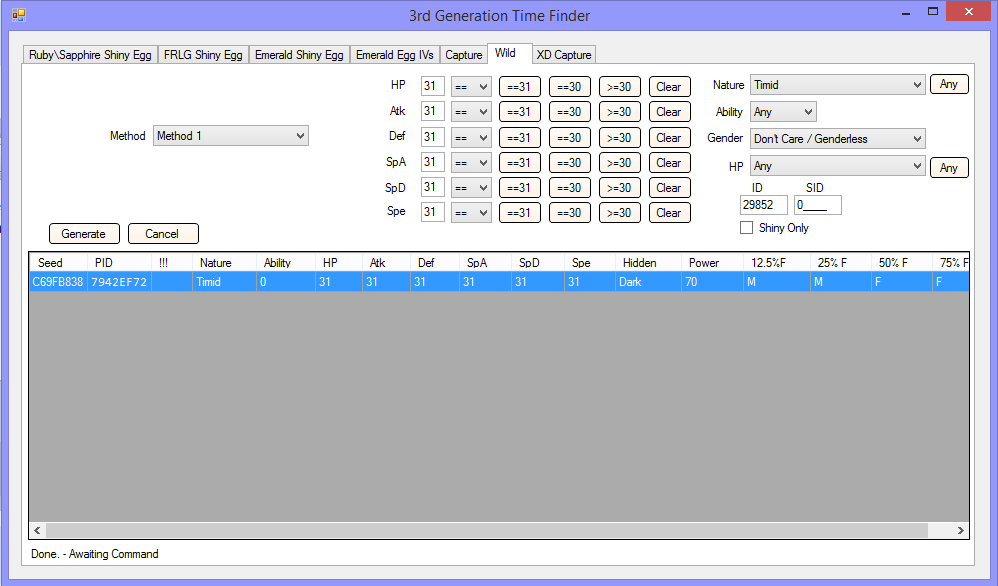Open the XD Capture tab
The image size is (998, 586).
[564, 55]
